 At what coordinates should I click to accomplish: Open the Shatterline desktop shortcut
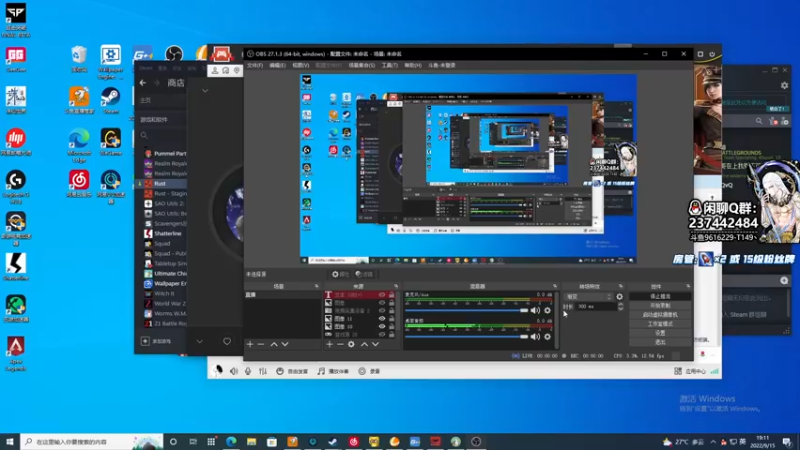pos(16,267)
